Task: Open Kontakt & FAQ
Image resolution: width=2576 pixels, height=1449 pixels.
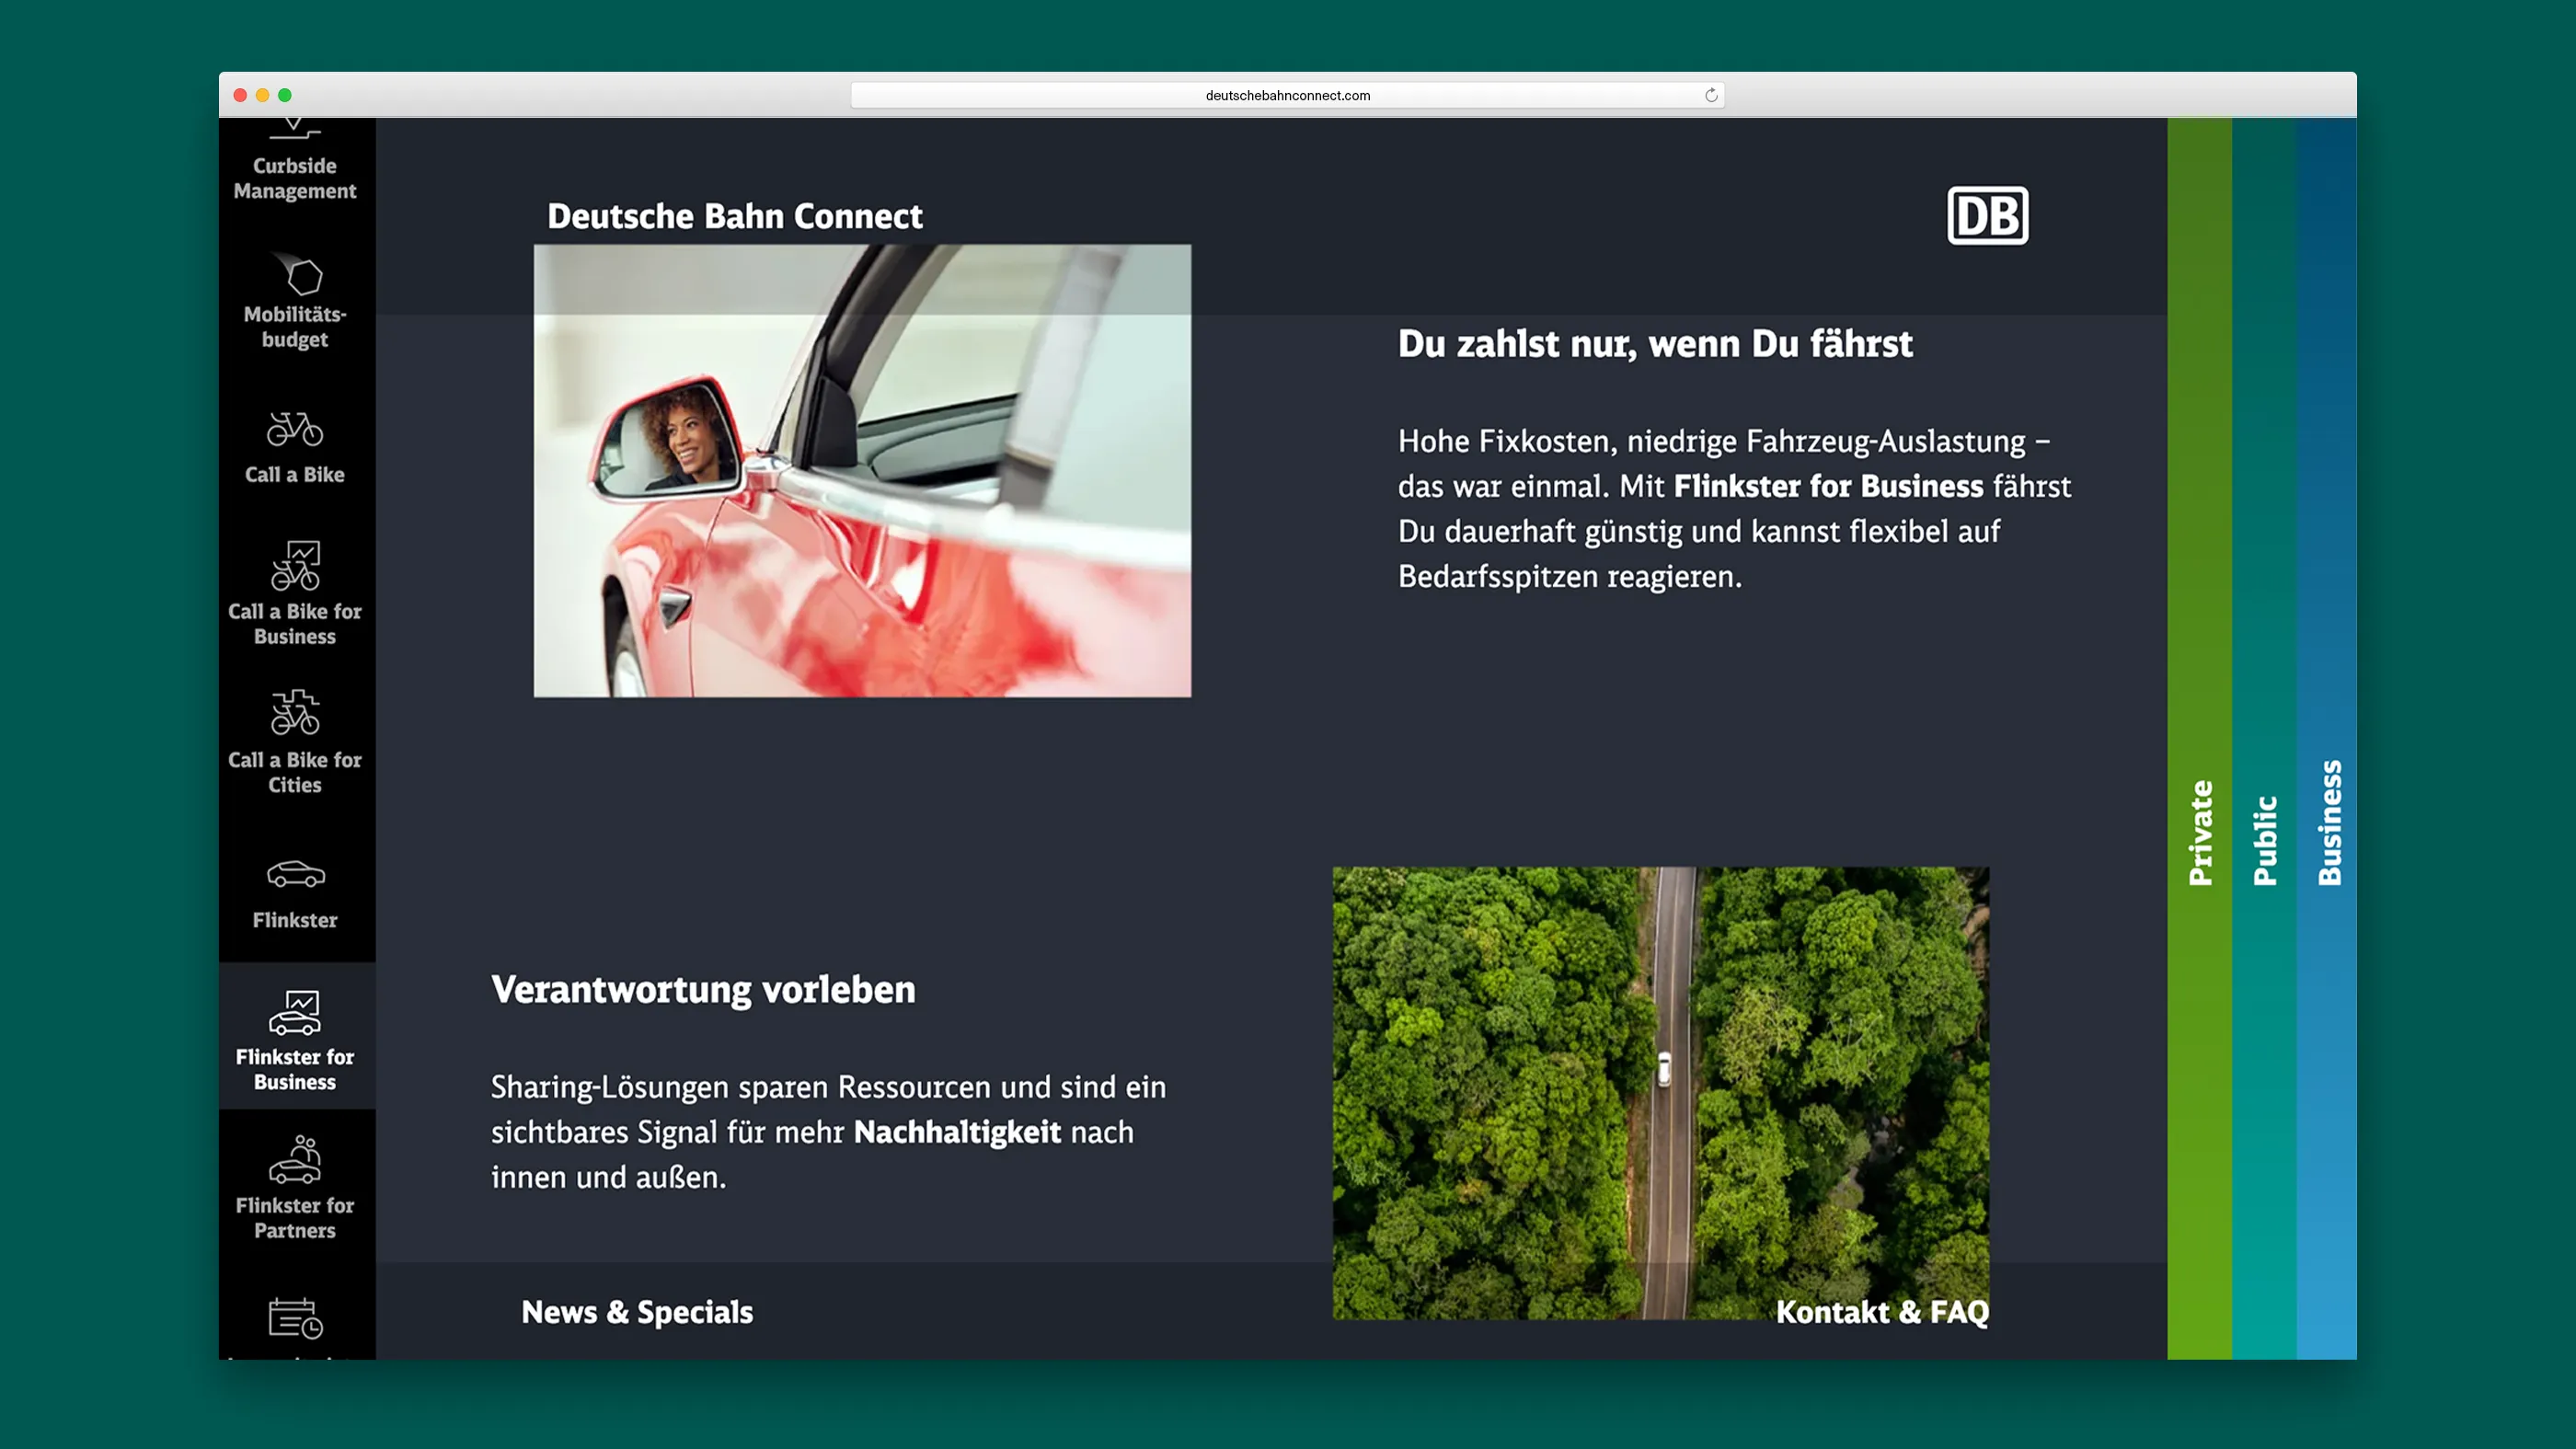Action: (x=1882, y=1312)
